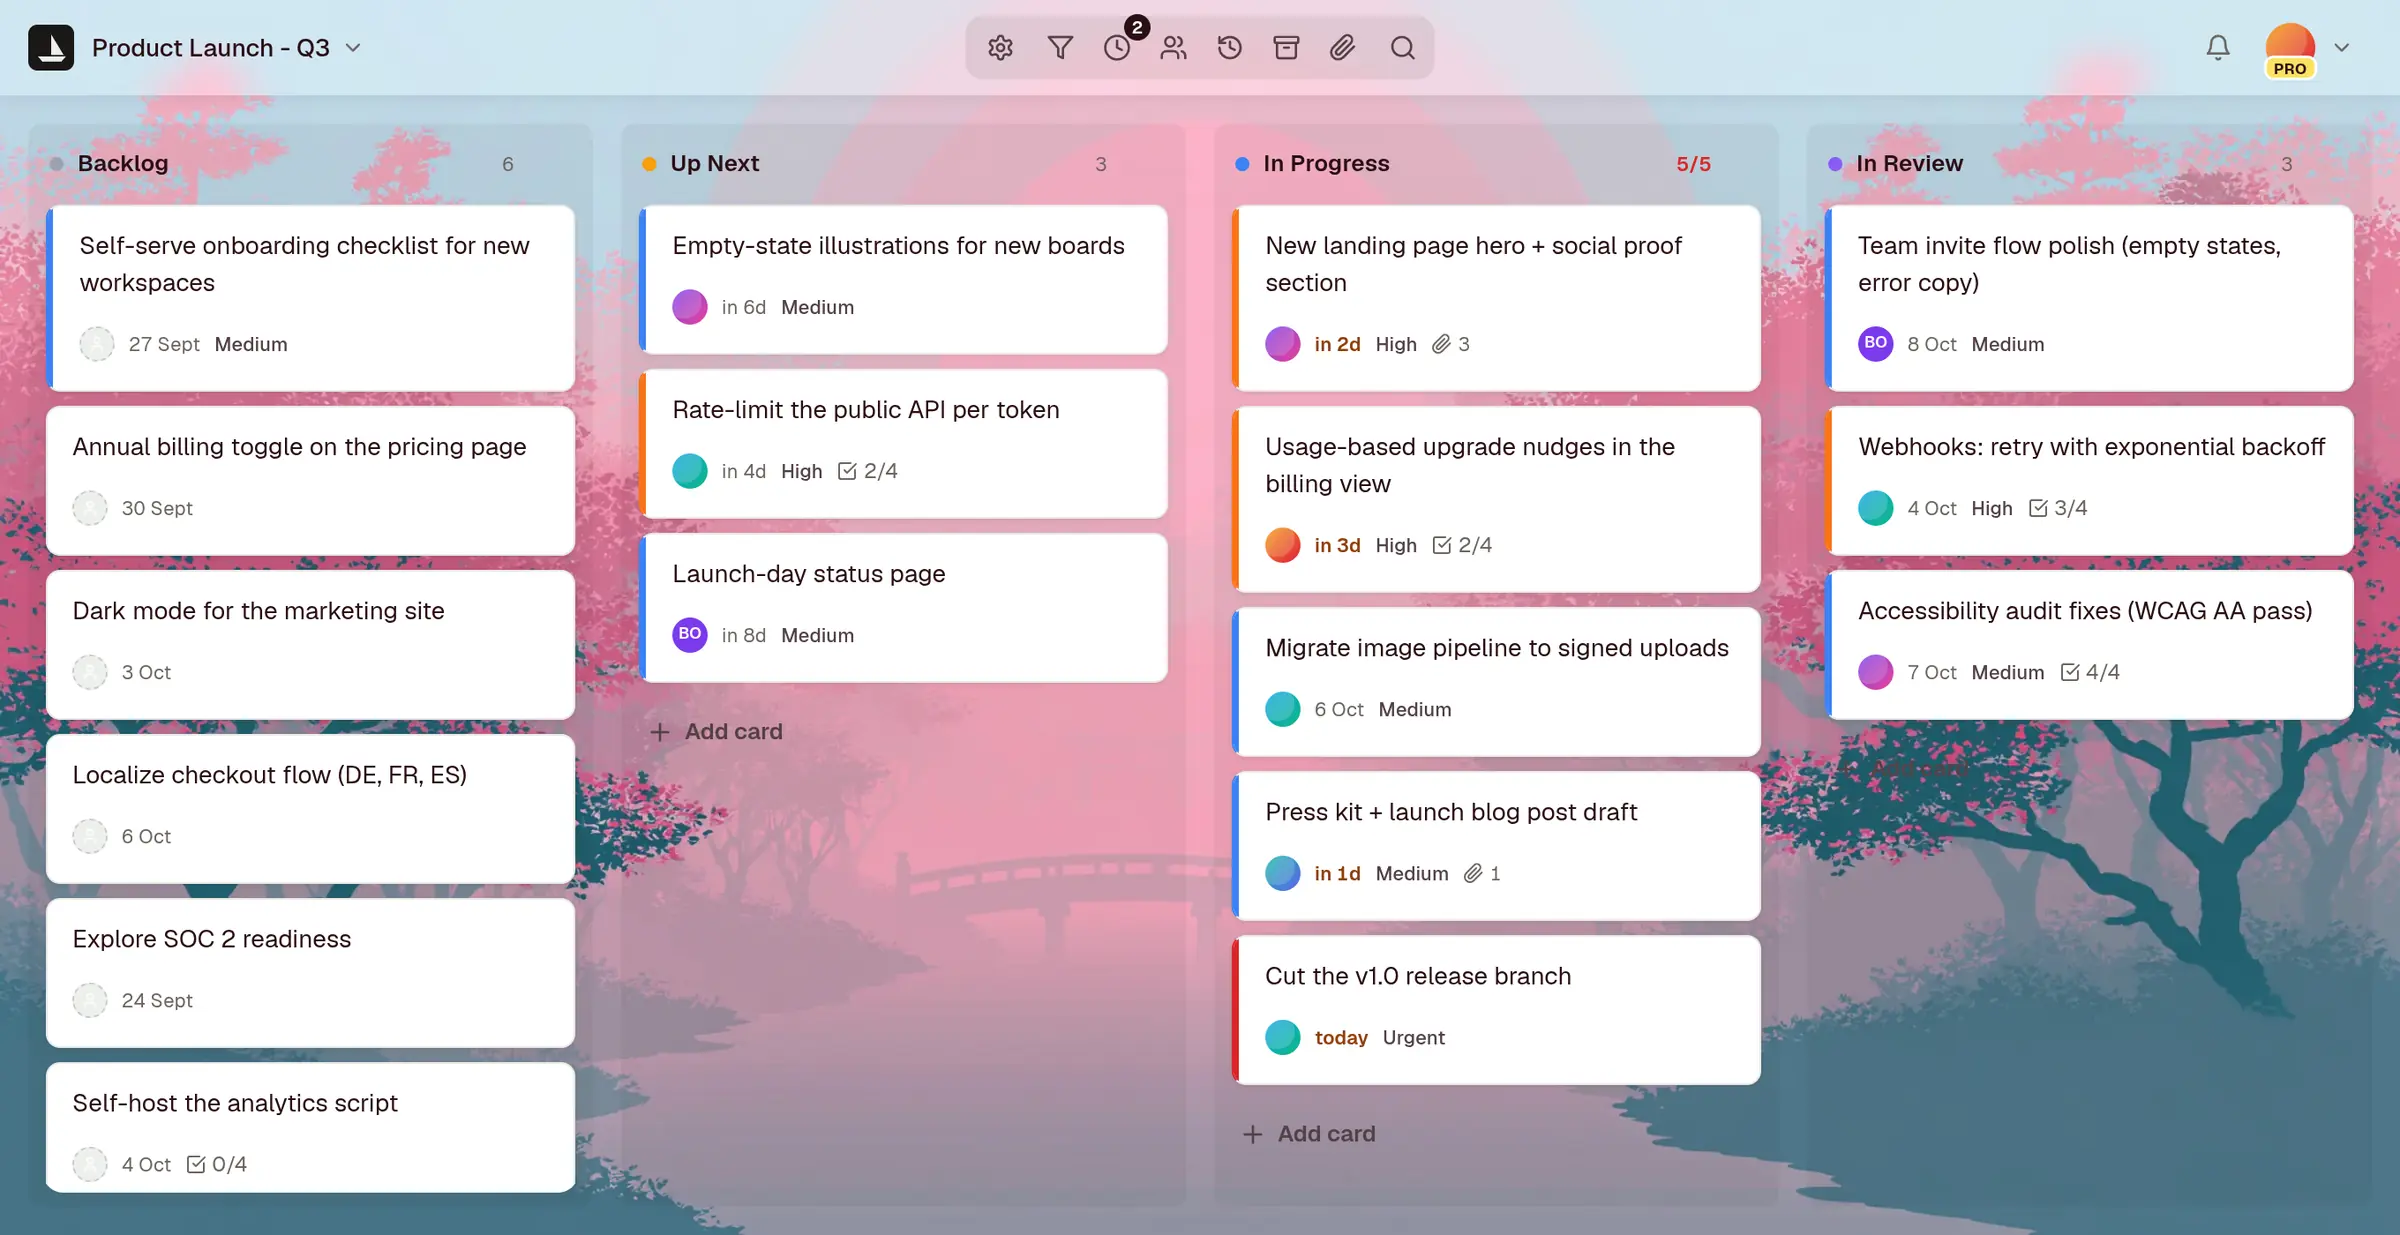2400x1235 pixels.
Task: Click the In Review column header
Action: tap(1909, 163)
